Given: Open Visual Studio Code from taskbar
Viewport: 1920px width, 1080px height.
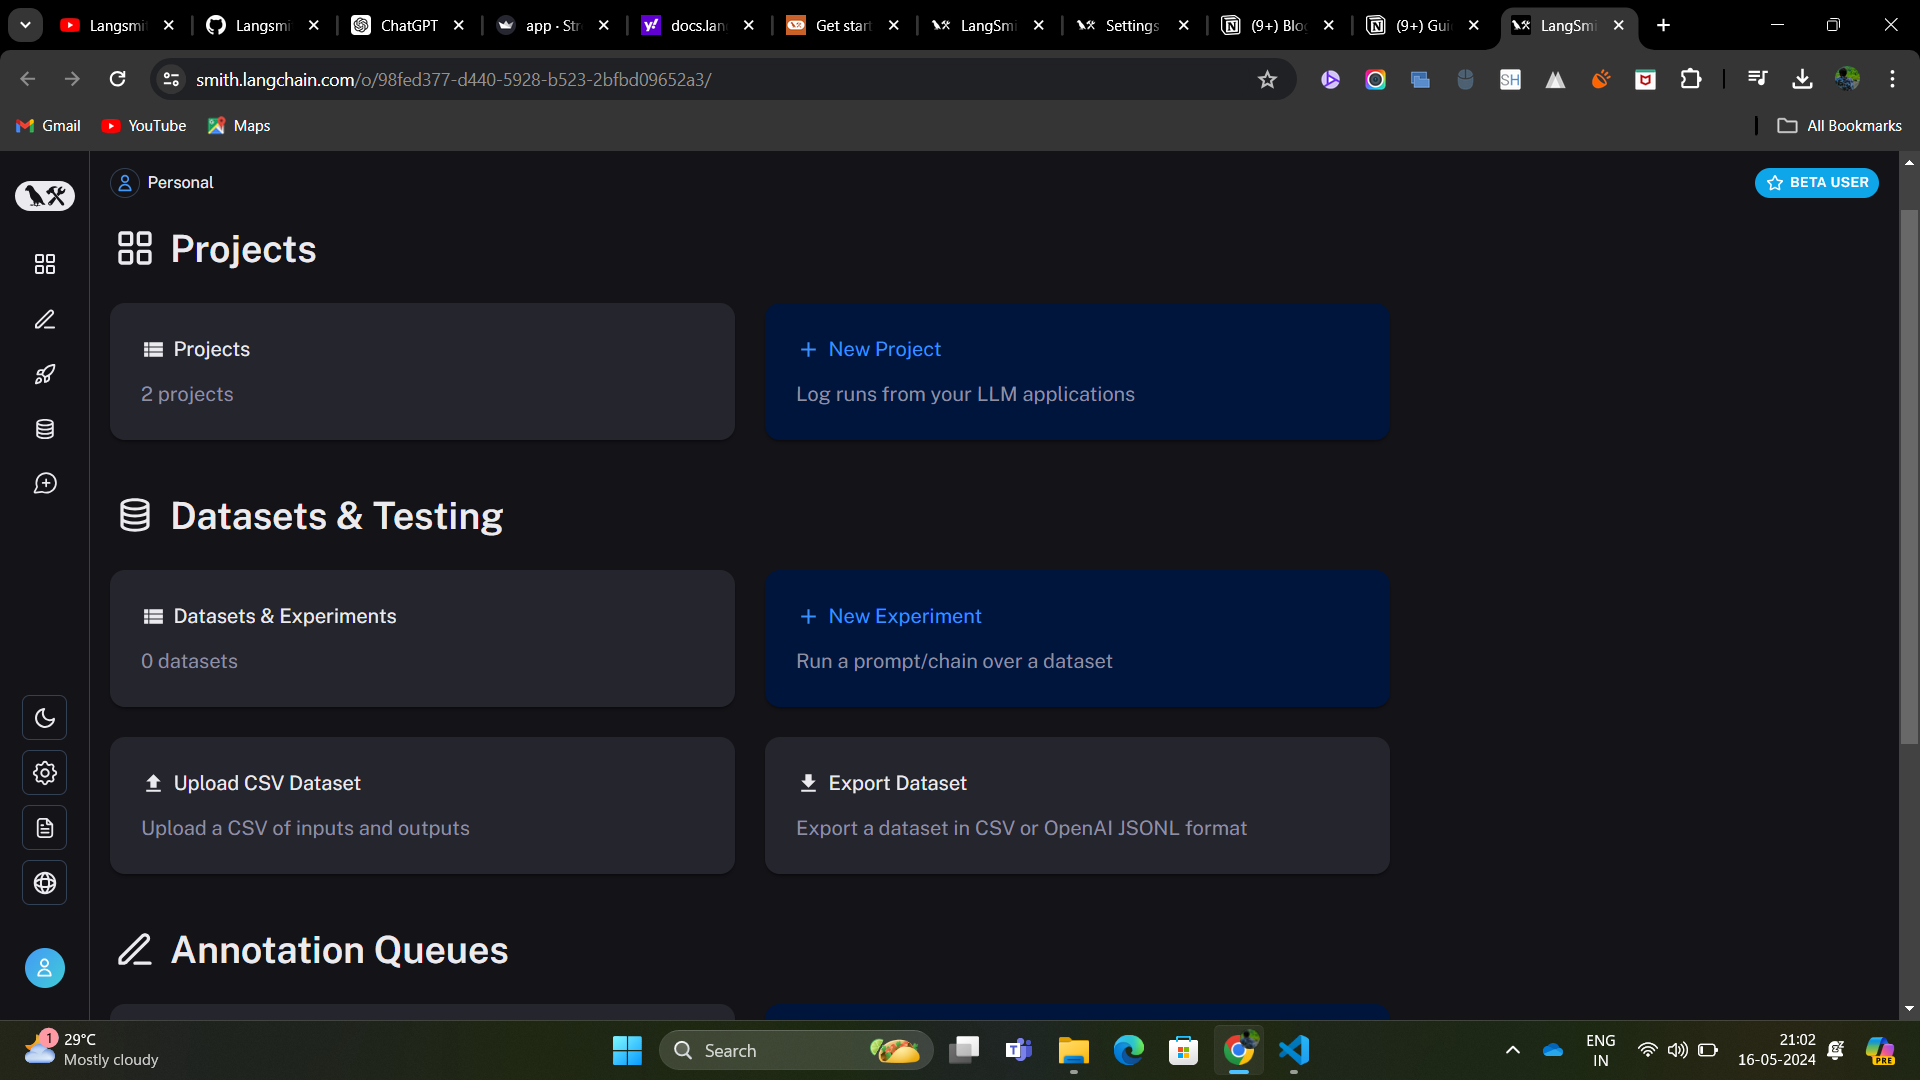Looking at the screenshot, I should [1294, 1050].
